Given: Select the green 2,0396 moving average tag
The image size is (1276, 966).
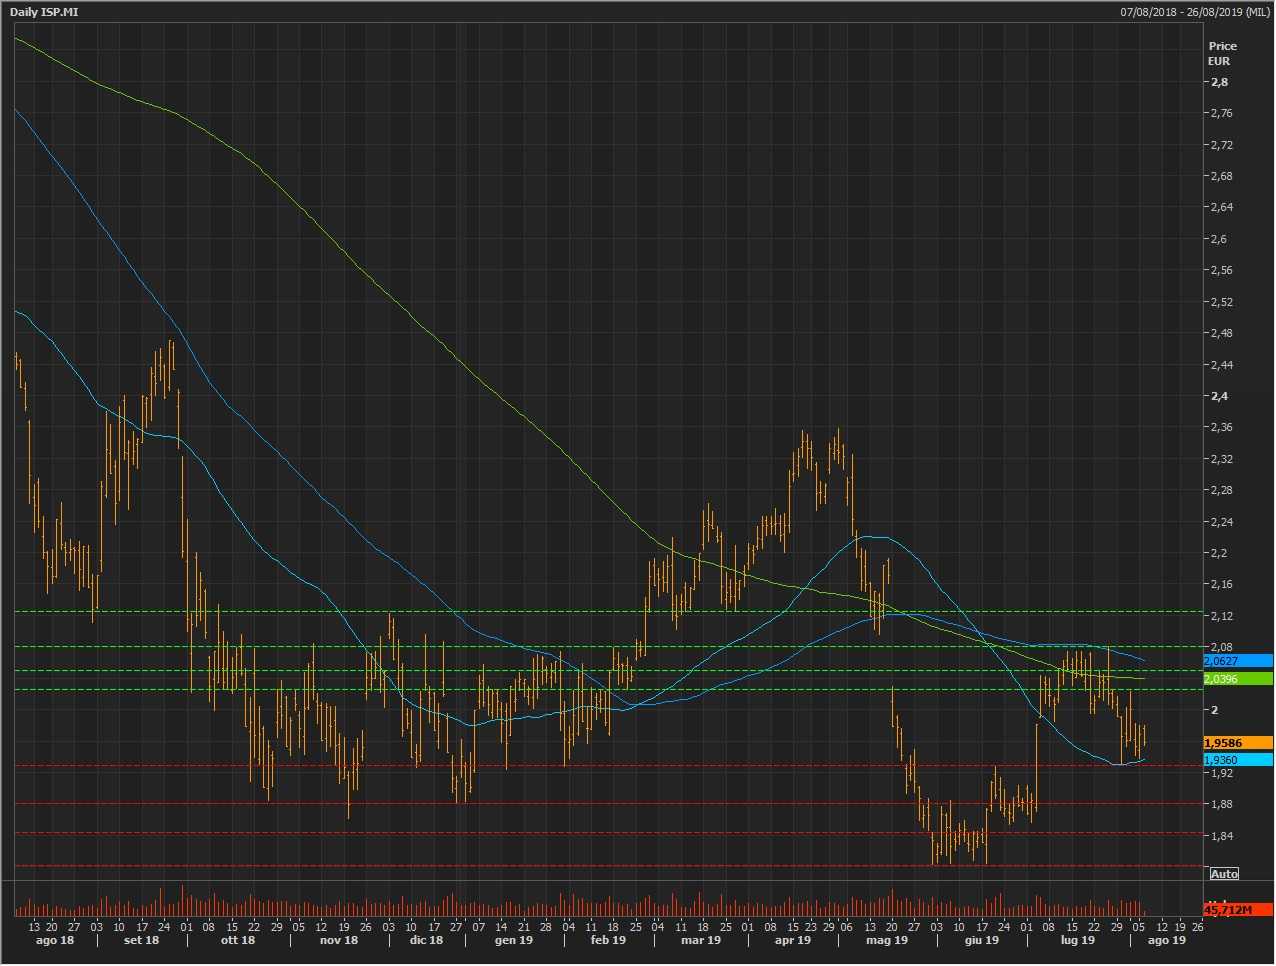Looking at the screenshot, I should 1237,679.
